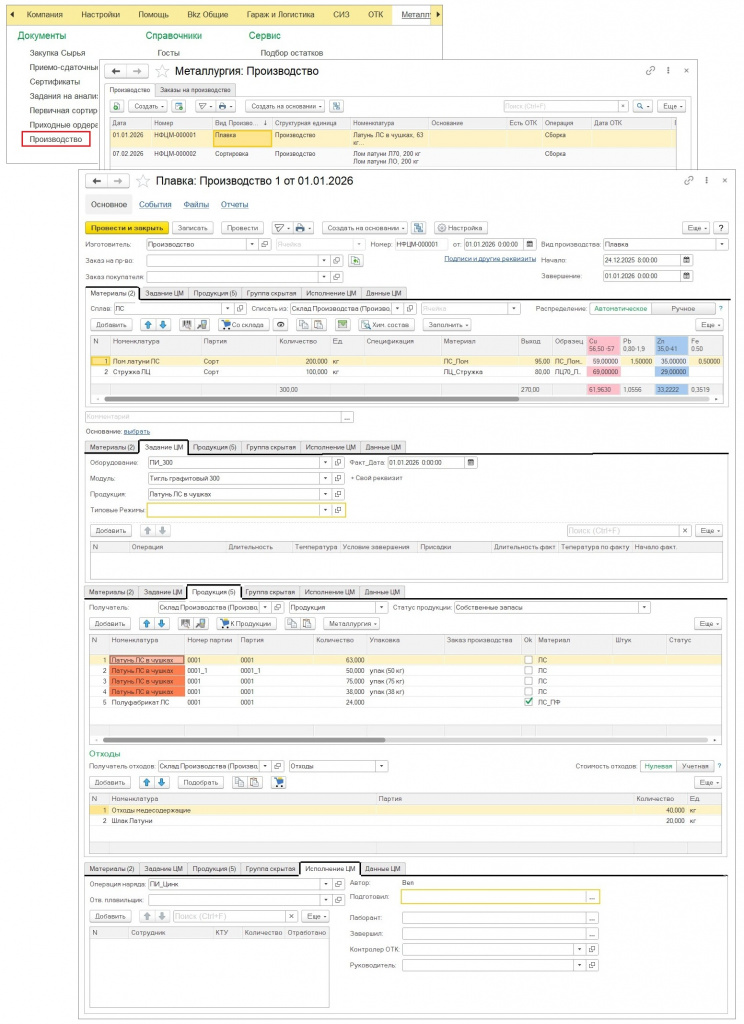
Task: Open calendar icon of Завершение field
Action: tap(687, 276)
